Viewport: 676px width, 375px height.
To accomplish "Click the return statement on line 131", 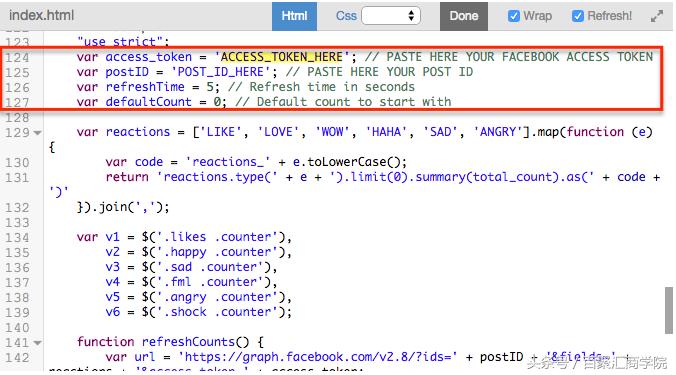I will pos(127,177).
